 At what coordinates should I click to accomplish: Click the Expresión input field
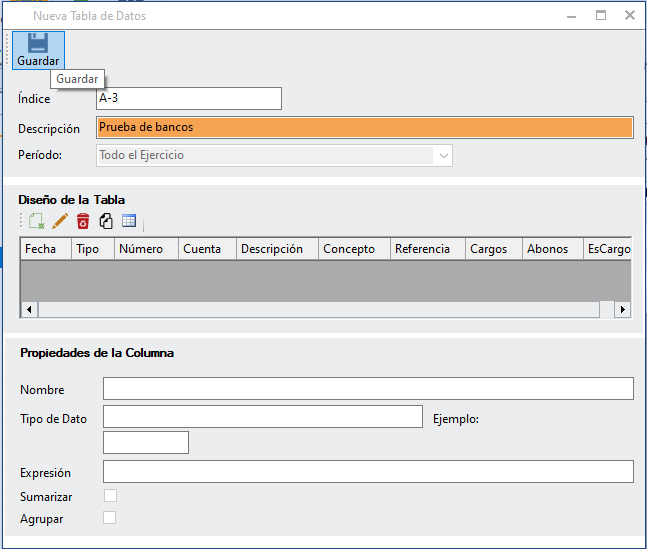pyautogui.click(x=367, y=472)
